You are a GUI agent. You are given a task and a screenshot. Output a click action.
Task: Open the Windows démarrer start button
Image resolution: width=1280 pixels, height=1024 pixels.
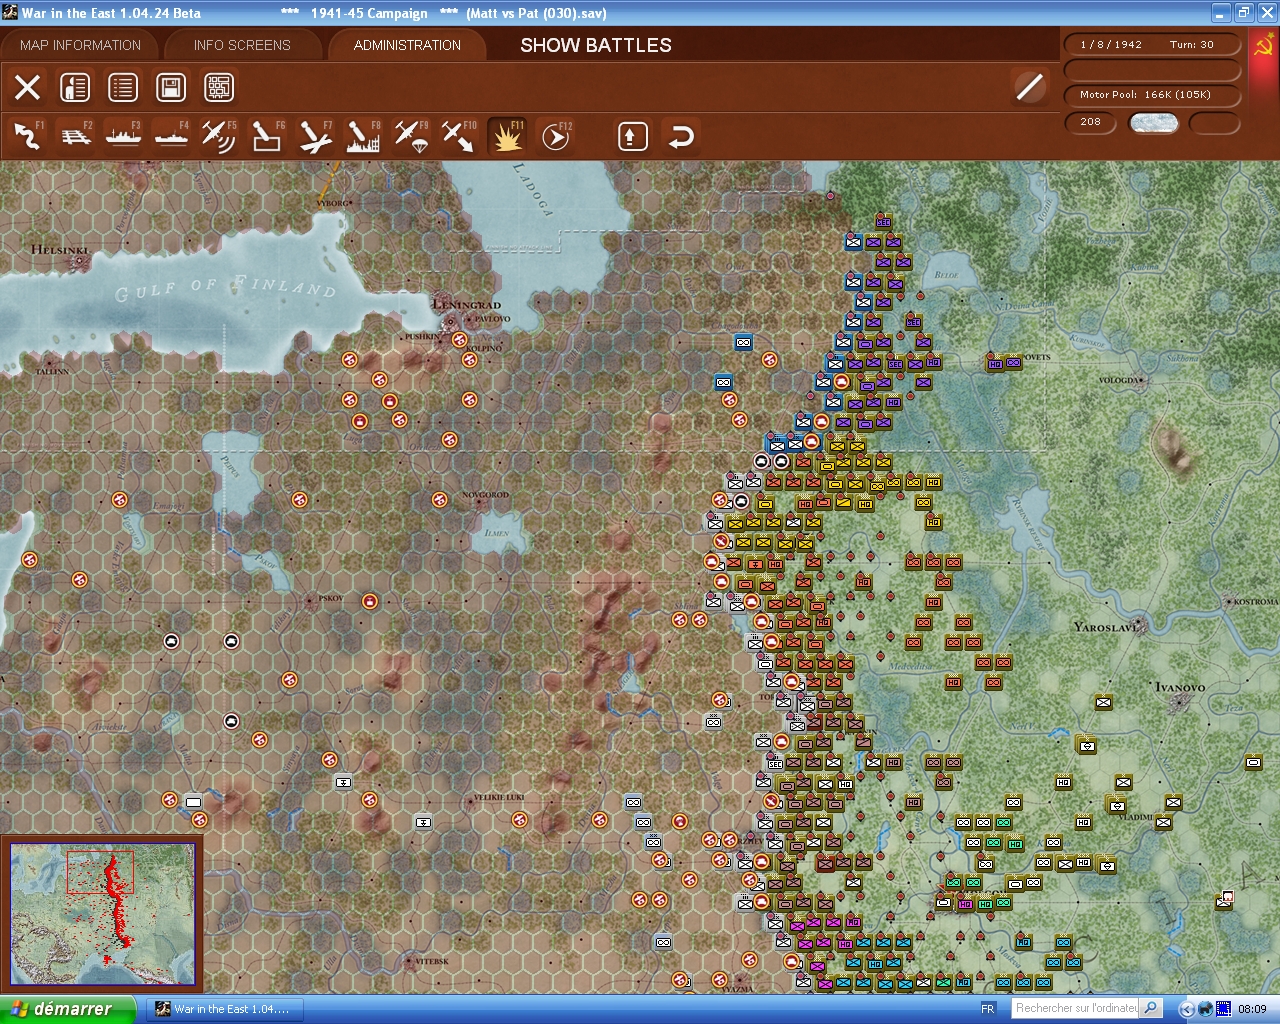[x=68, y=1009]
